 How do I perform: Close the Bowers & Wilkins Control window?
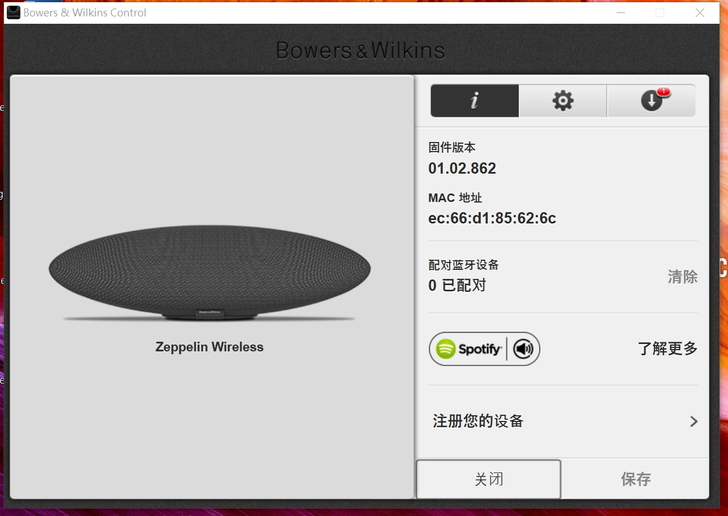tap(700, 13)
